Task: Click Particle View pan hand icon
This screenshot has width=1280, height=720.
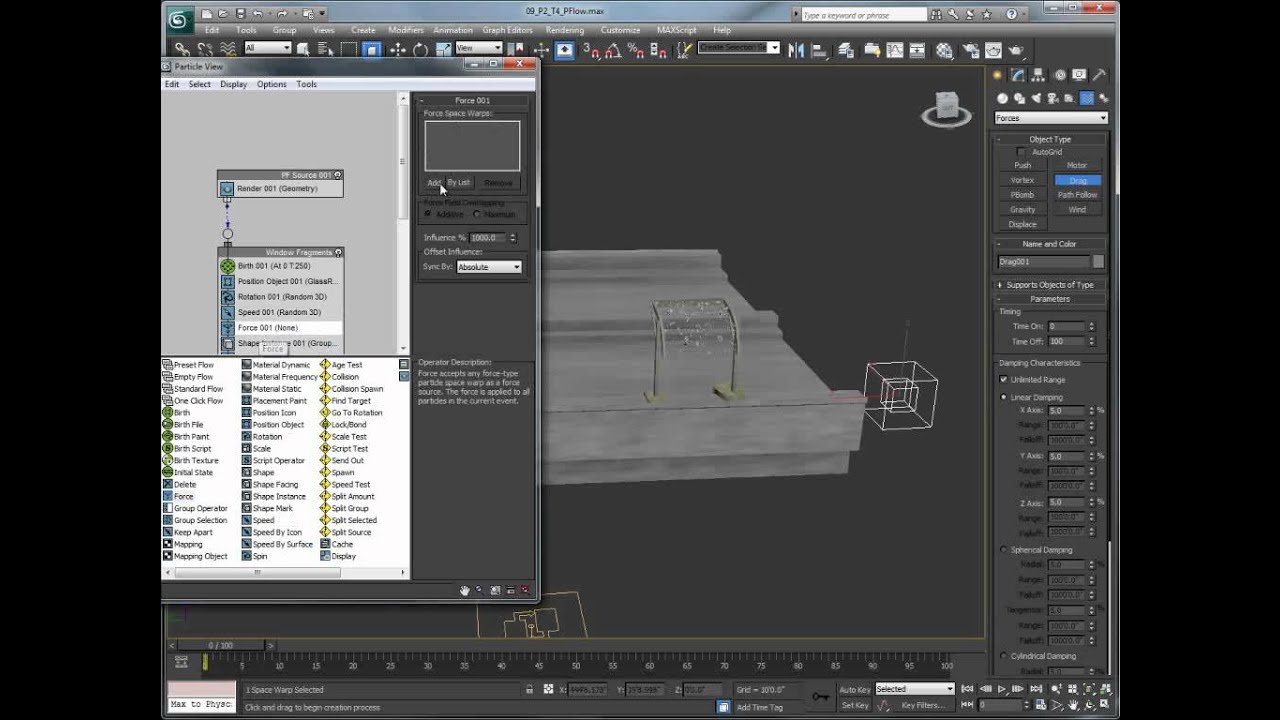Action: point(465,591)
